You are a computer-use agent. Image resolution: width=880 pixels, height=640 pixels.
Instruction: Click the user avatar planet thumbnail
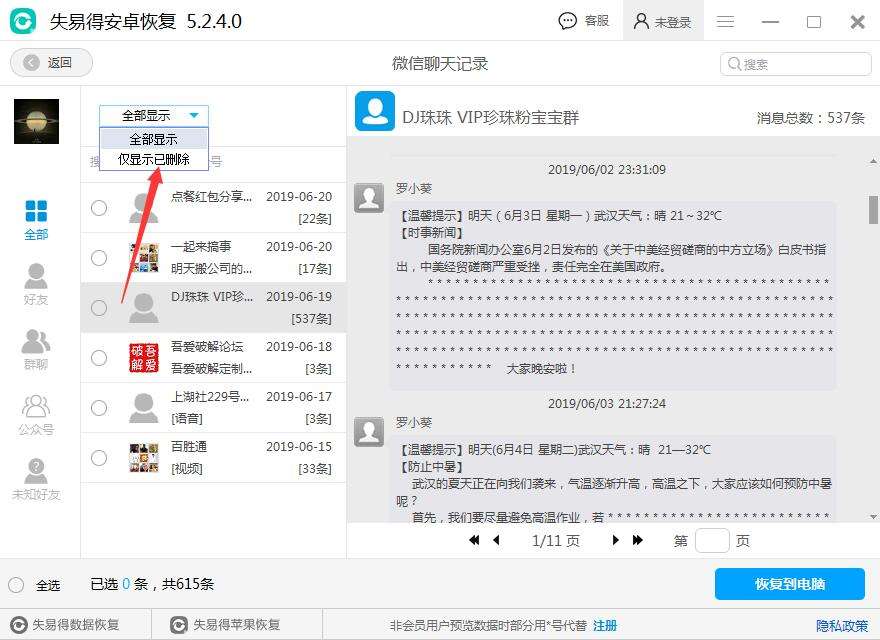click(36, 121)
